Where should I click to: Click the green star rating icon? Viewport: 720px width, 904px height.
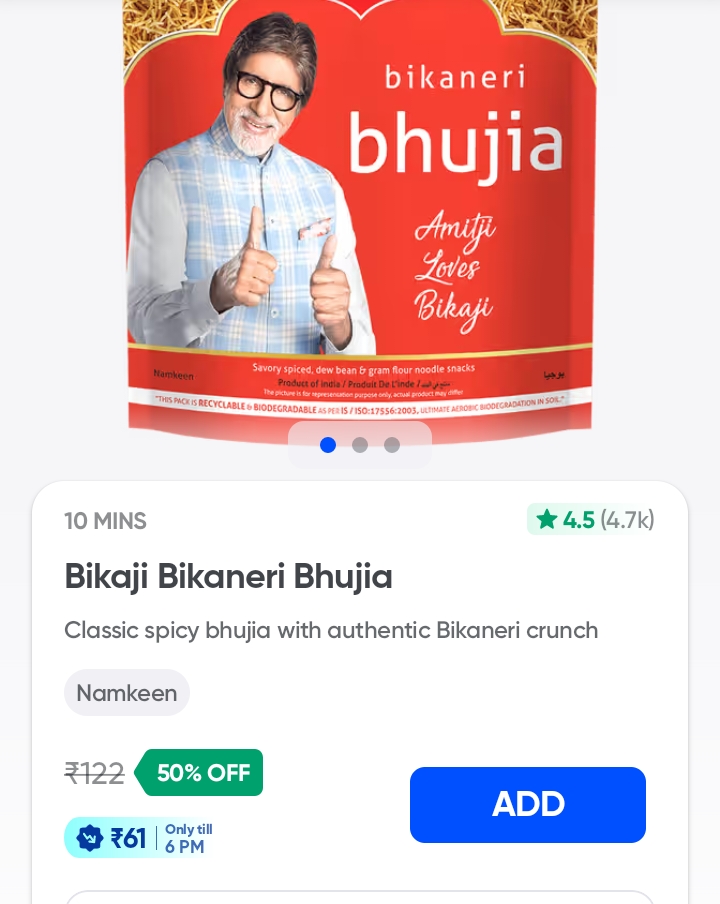(x=546, y=519)
